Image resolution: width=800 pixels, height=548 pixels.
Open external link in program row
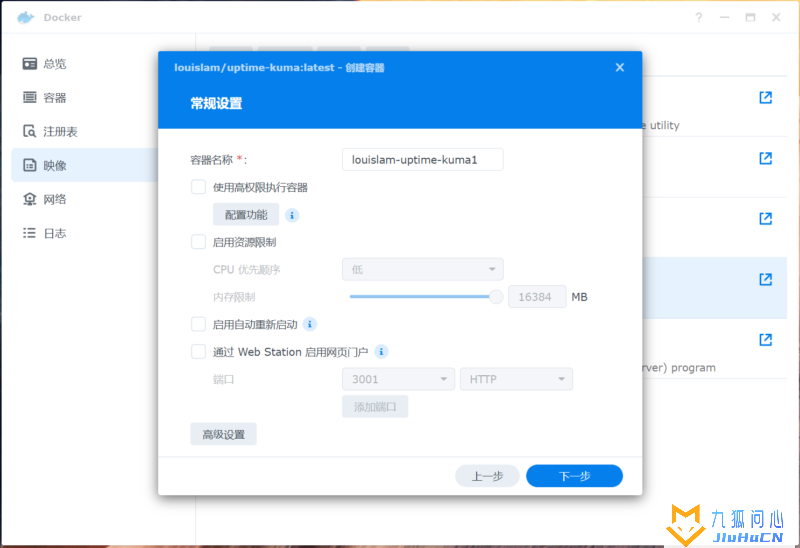coord(765,340)
